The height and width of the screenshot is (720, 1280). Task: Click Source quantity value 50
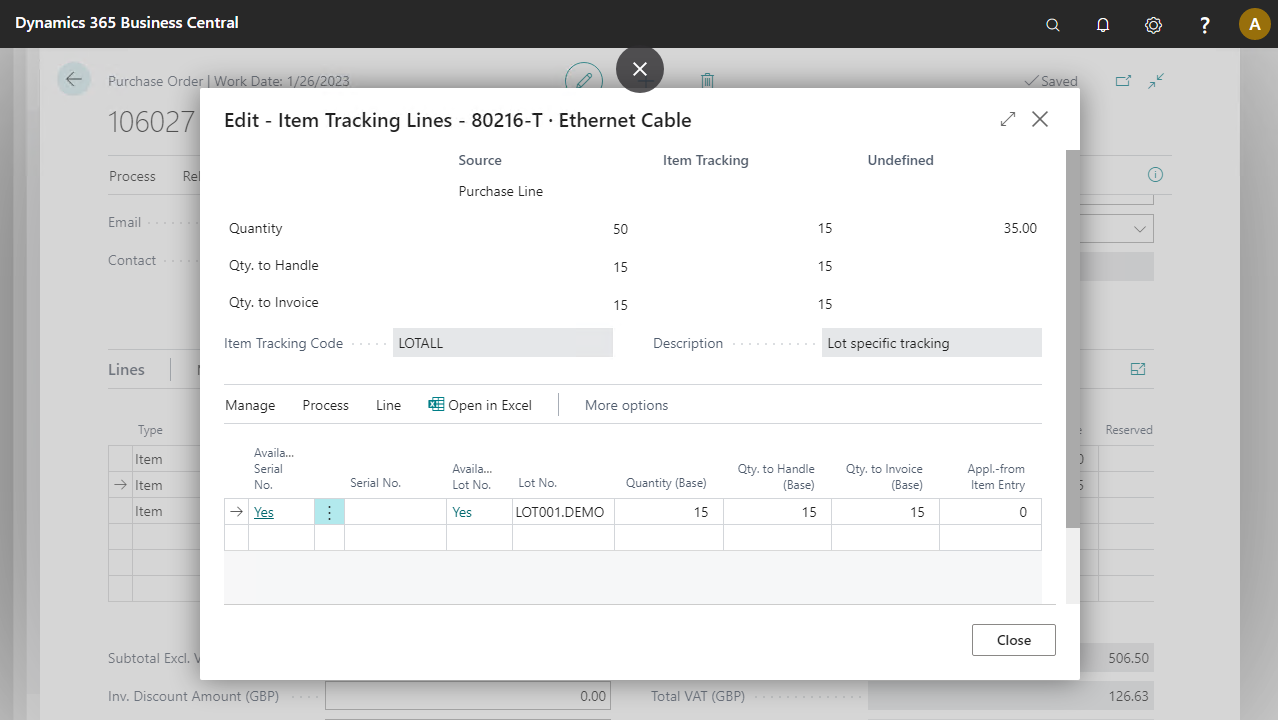[620, 229]
